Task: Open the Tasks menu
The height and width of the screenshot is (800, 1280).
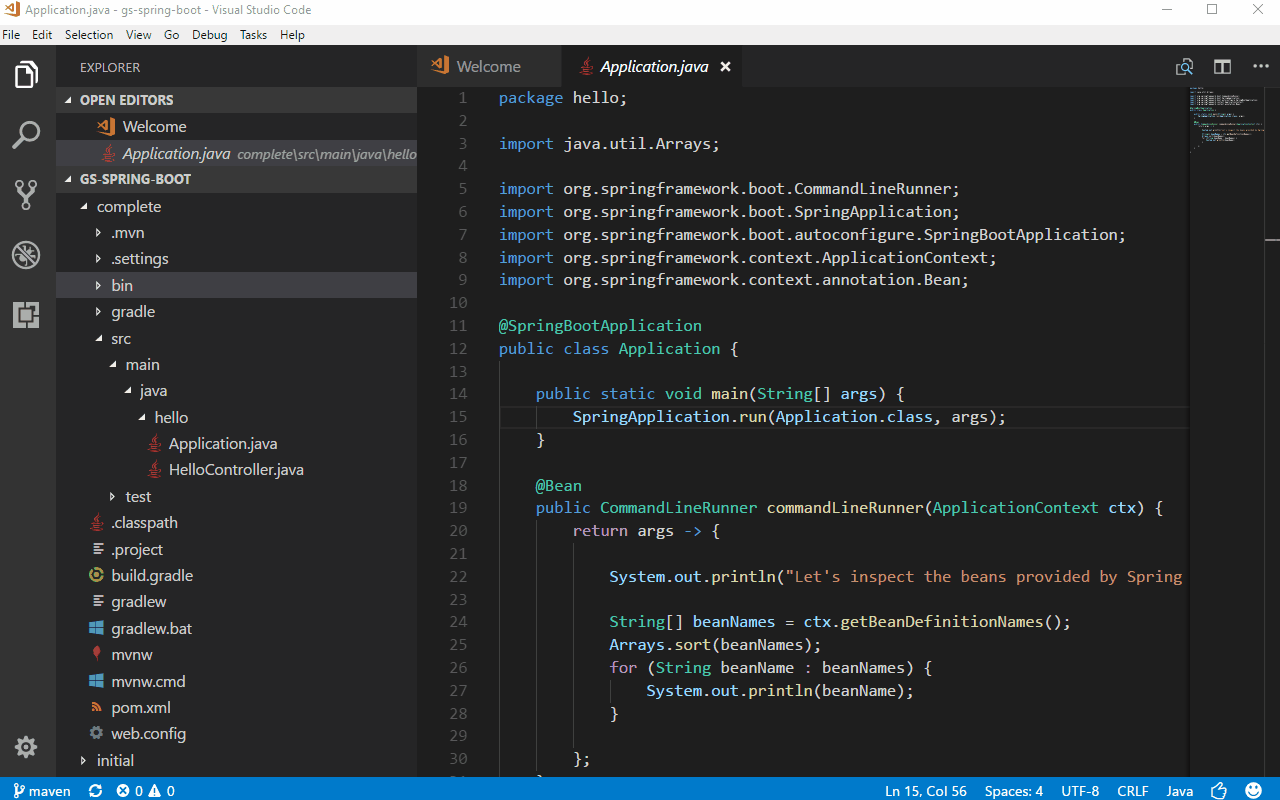Action: click(x=252, y=34)
